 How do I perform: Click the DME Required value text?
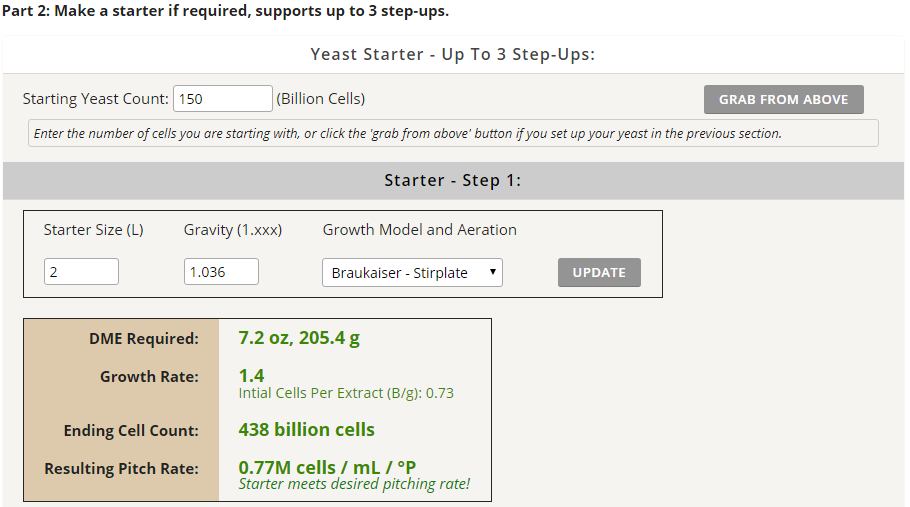(x=299, y=338)
